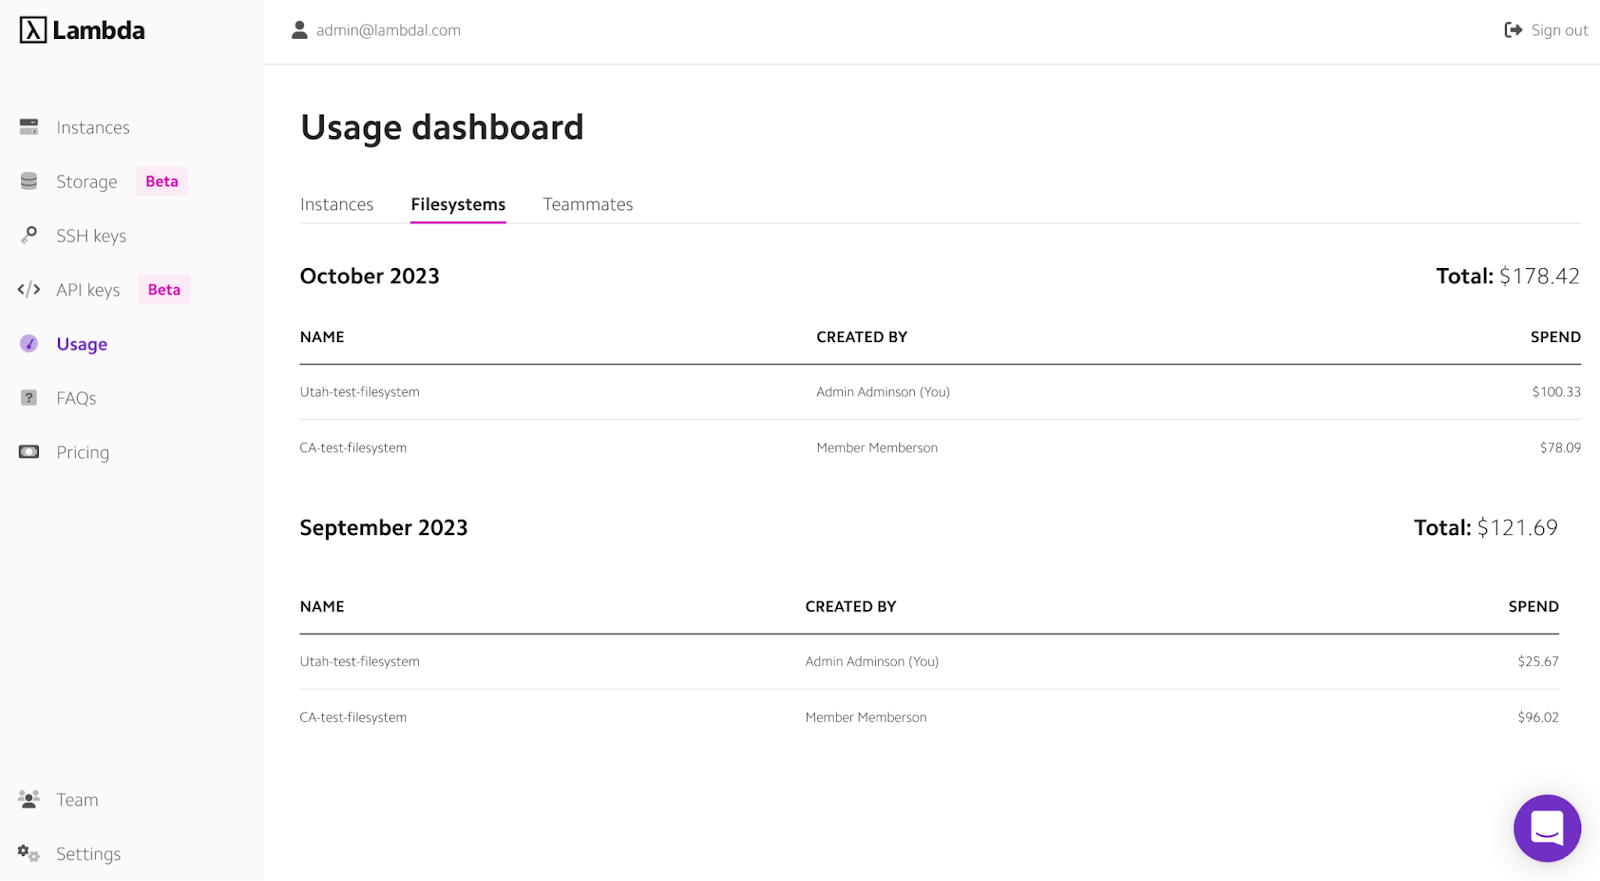Select the Instances server icon in sidebar

(28, 127)
